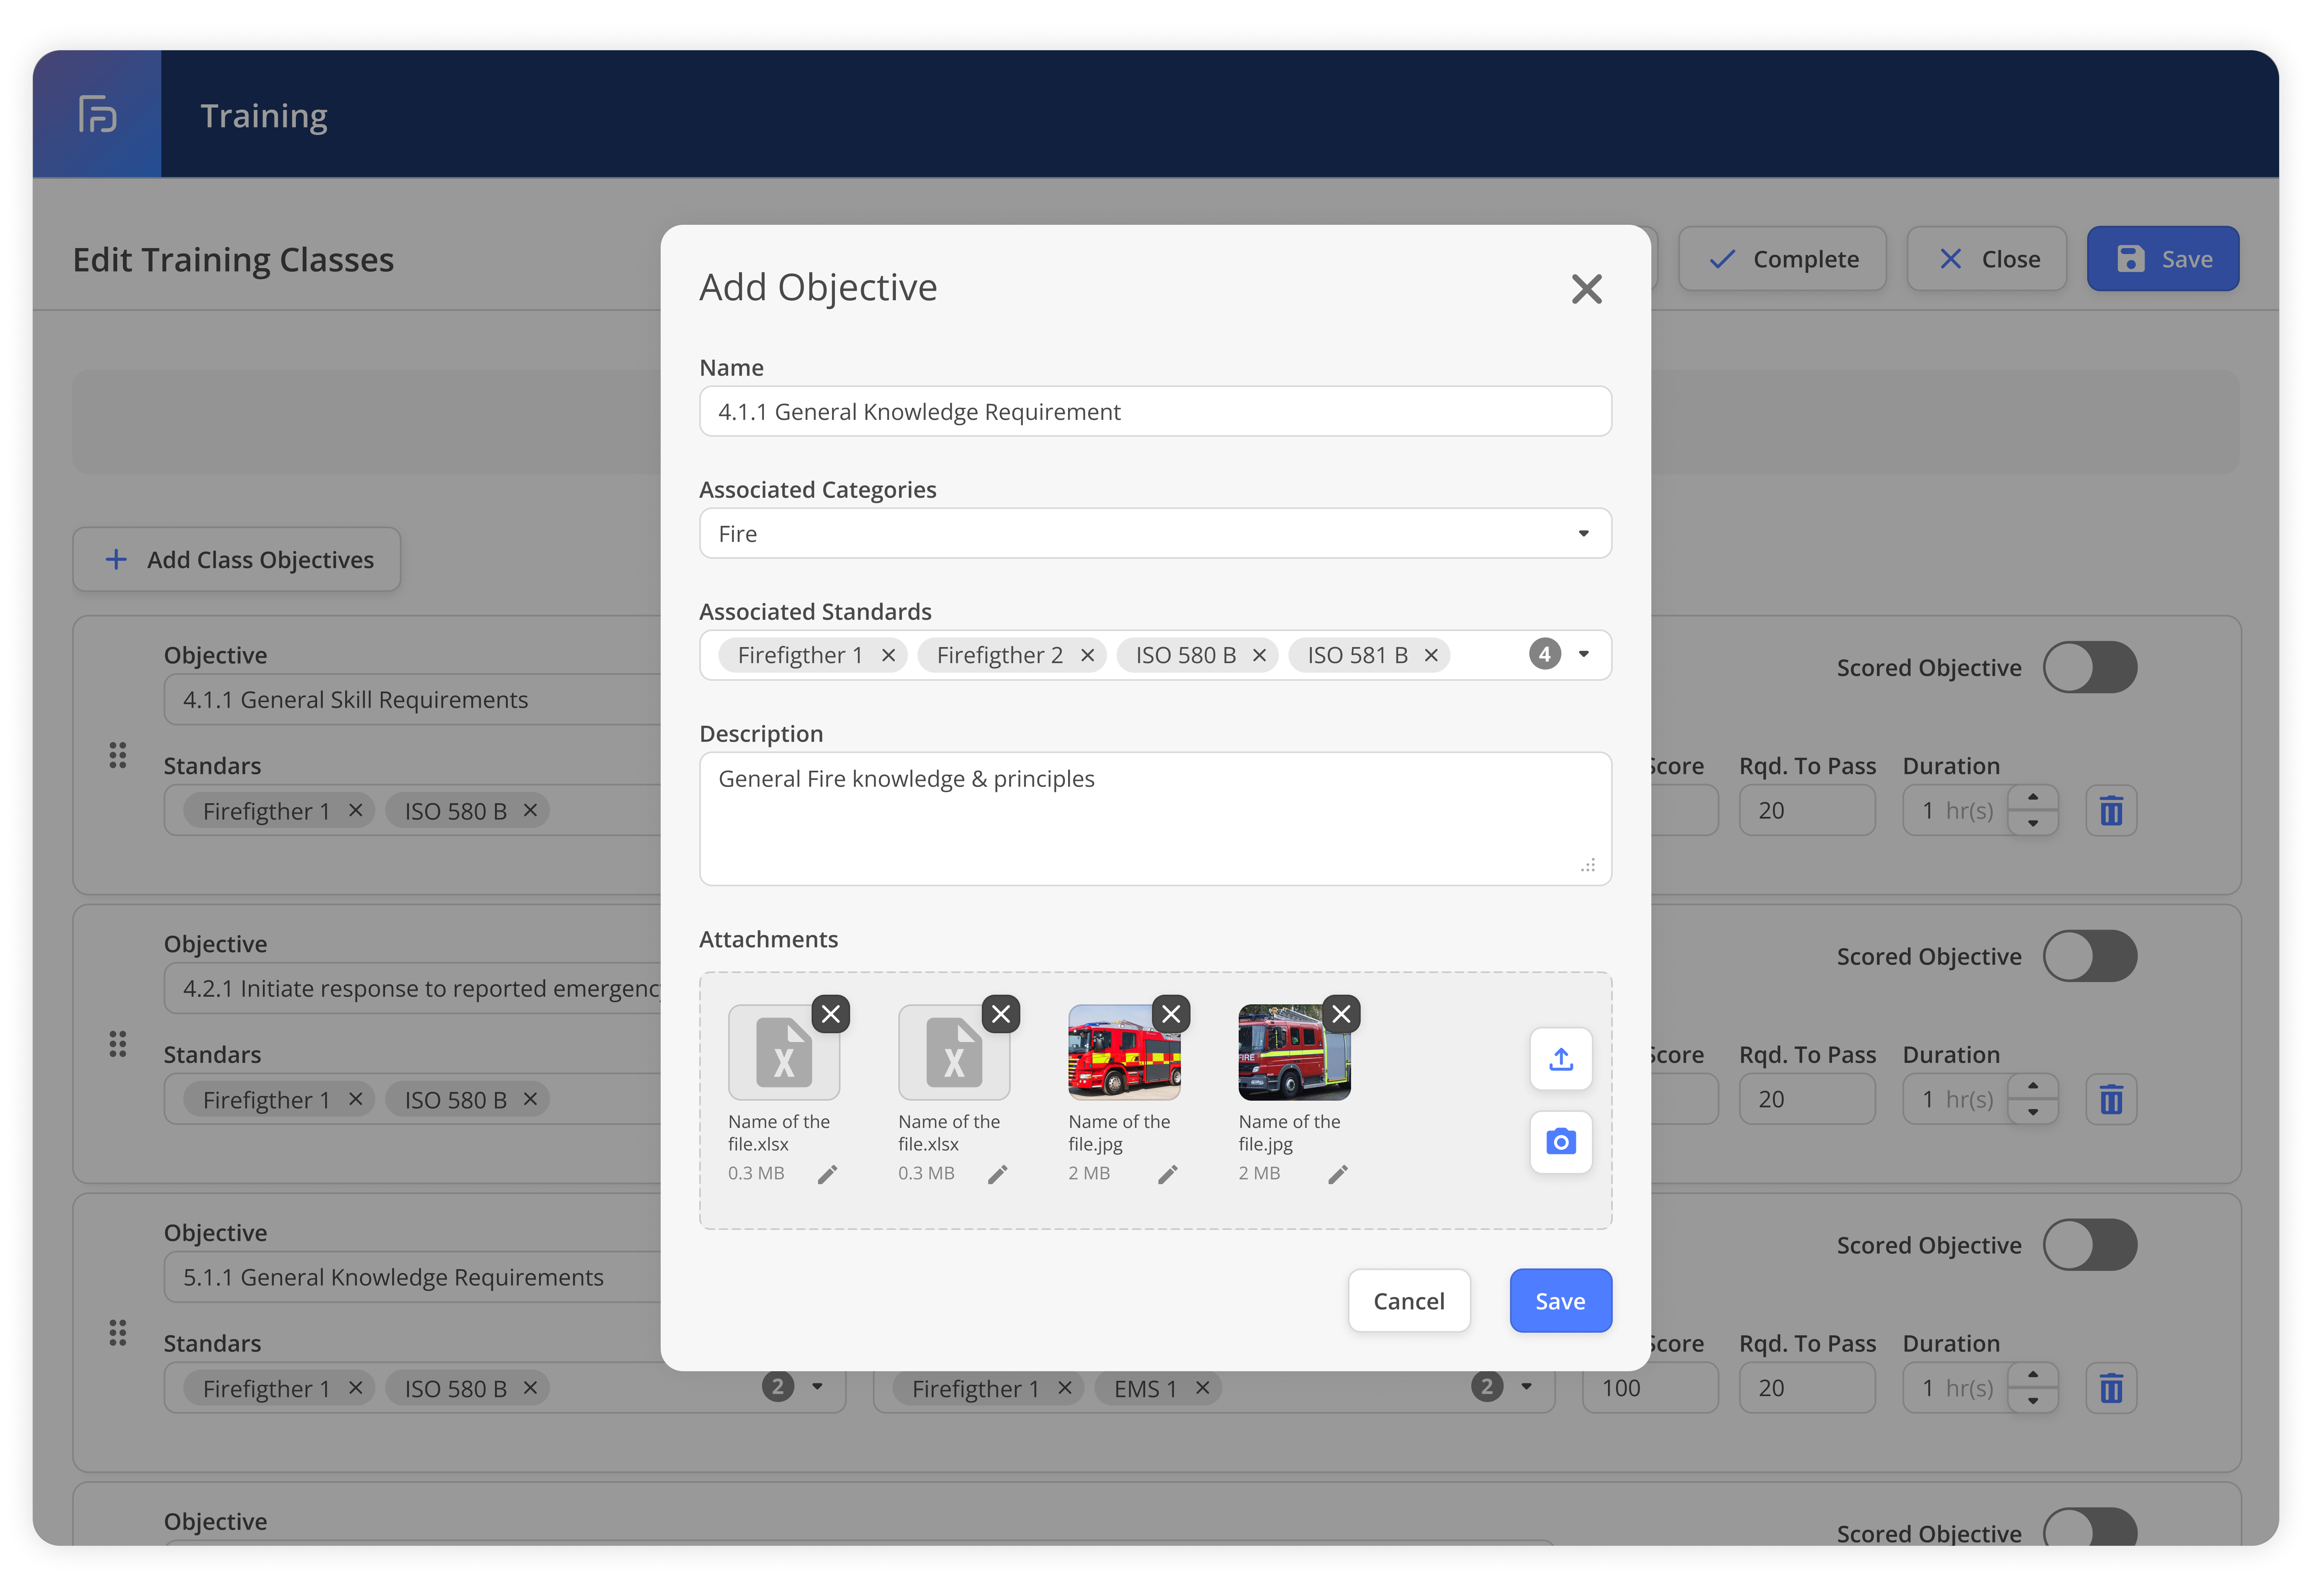Click the Description text area
Viewport: 2312px width, 1596px height.
[x=1155, y=819]
